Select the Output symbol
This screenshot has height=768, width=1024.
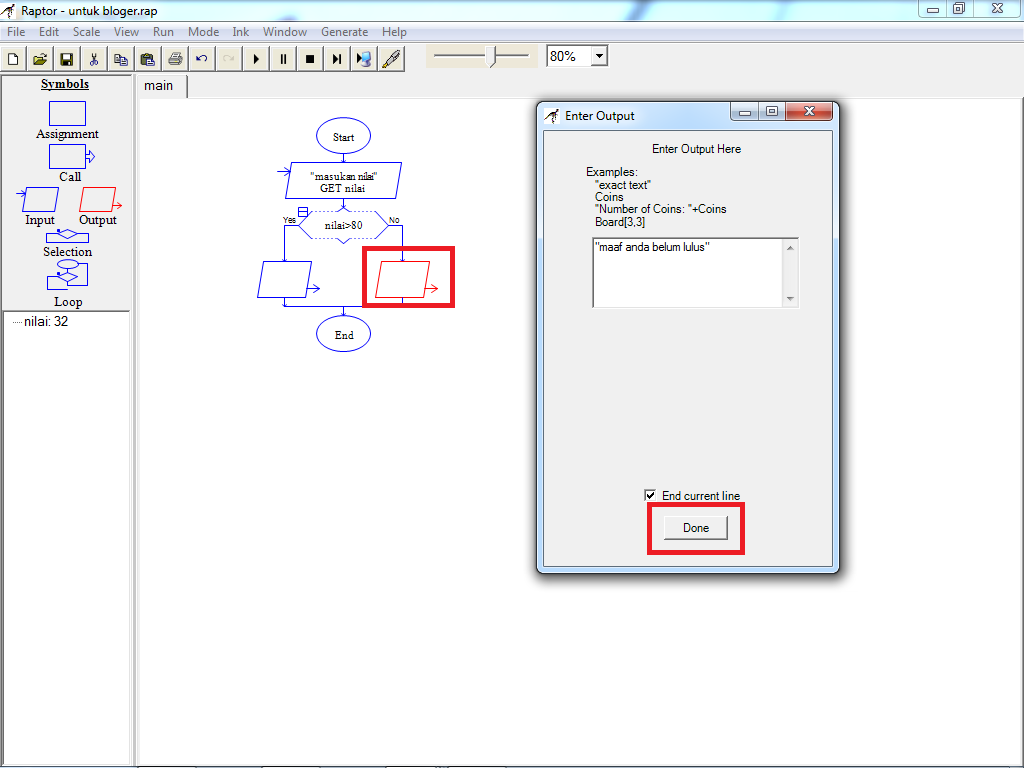97,198
